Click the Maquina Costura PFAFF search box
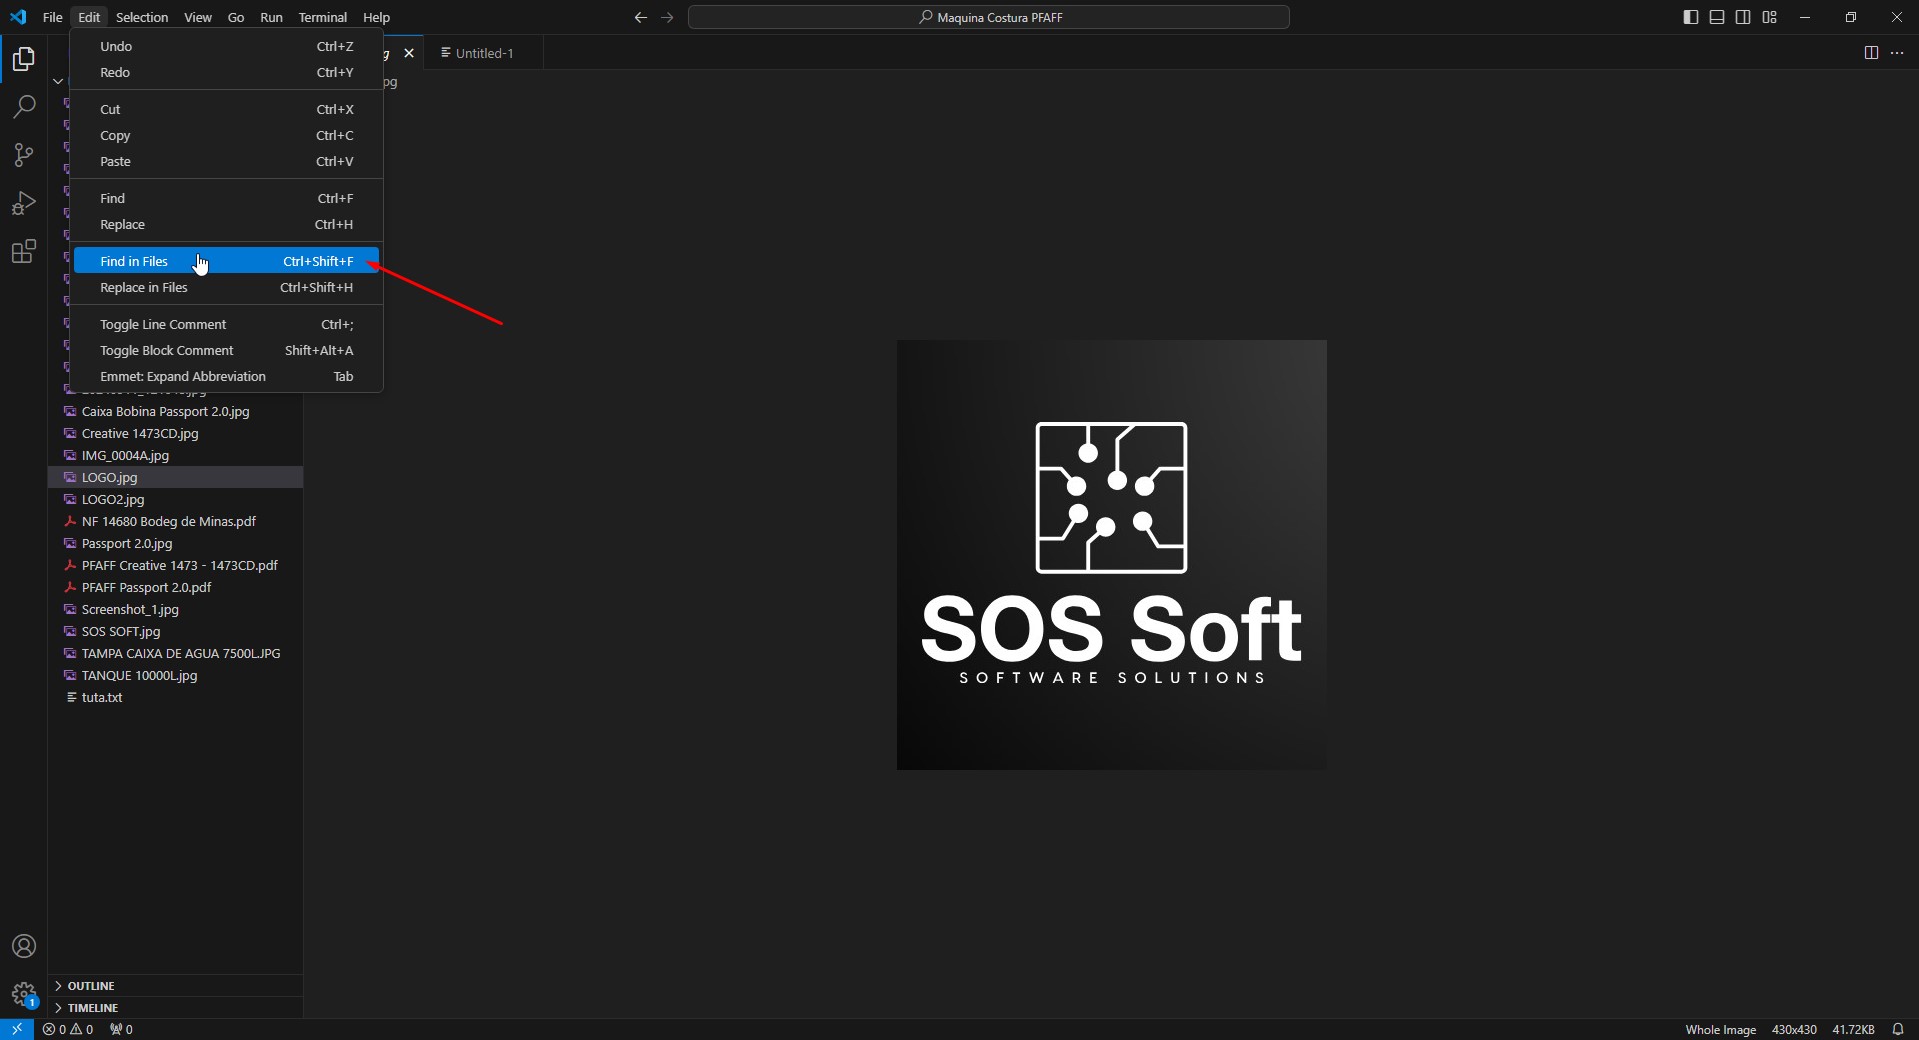This screenshot has height=1040, width=1919. click(x=989, y=17)
